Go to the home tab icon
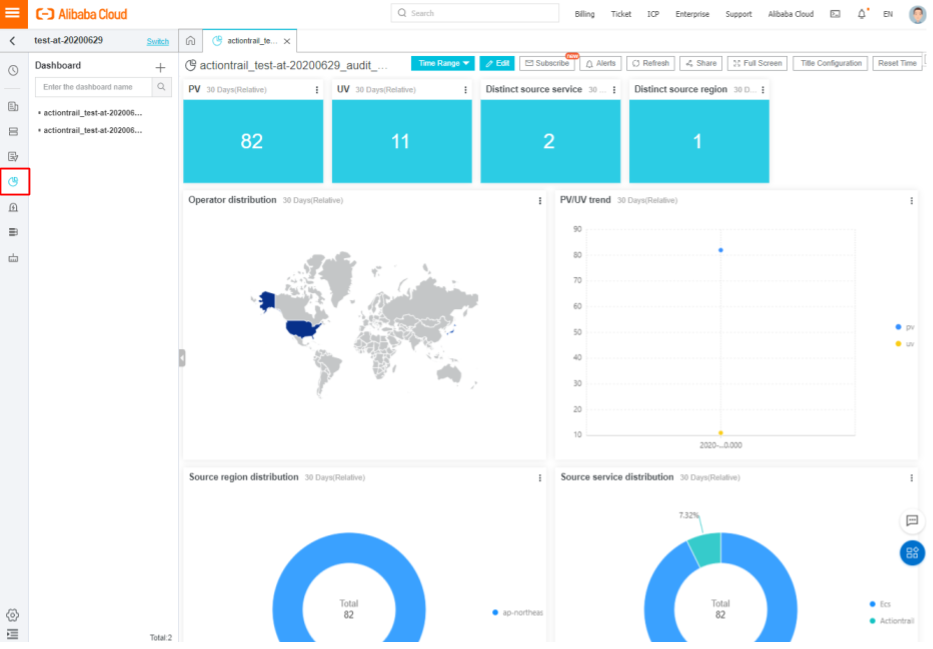The image size is (933, 649). click(190, 40)
